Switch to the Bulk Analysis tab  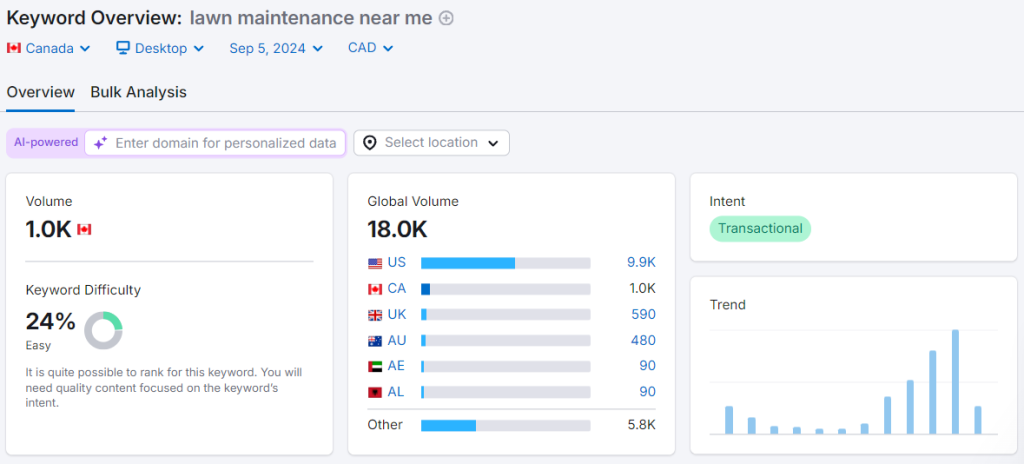[x=138, y=92]
